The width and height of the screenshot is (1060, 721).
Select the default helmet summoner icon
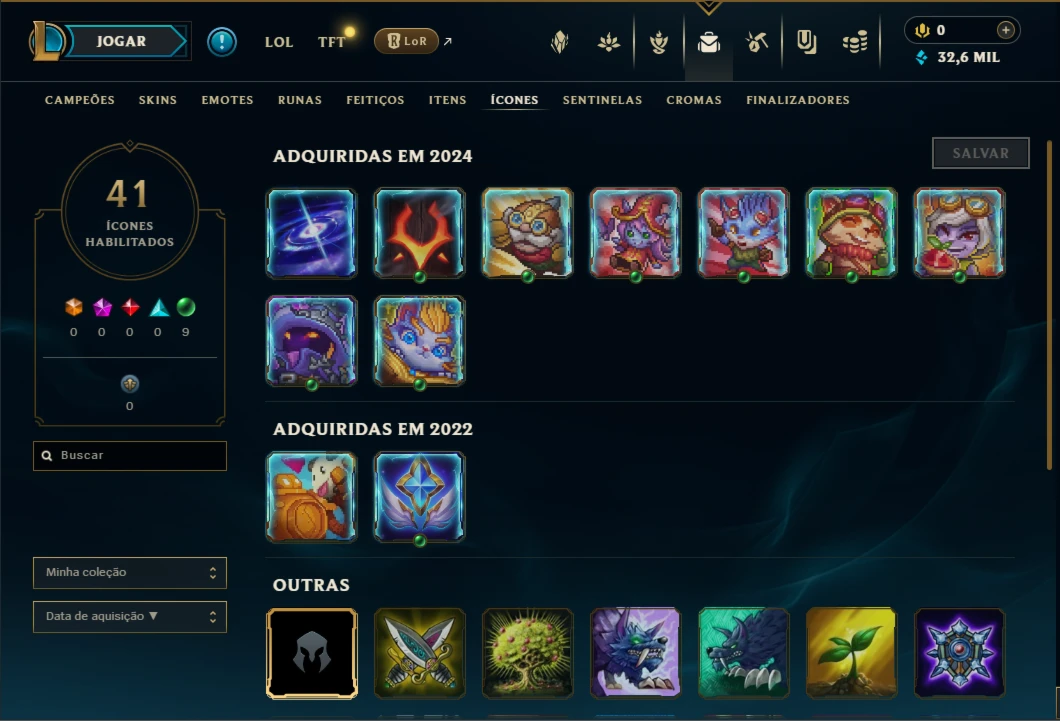[312, 653]
